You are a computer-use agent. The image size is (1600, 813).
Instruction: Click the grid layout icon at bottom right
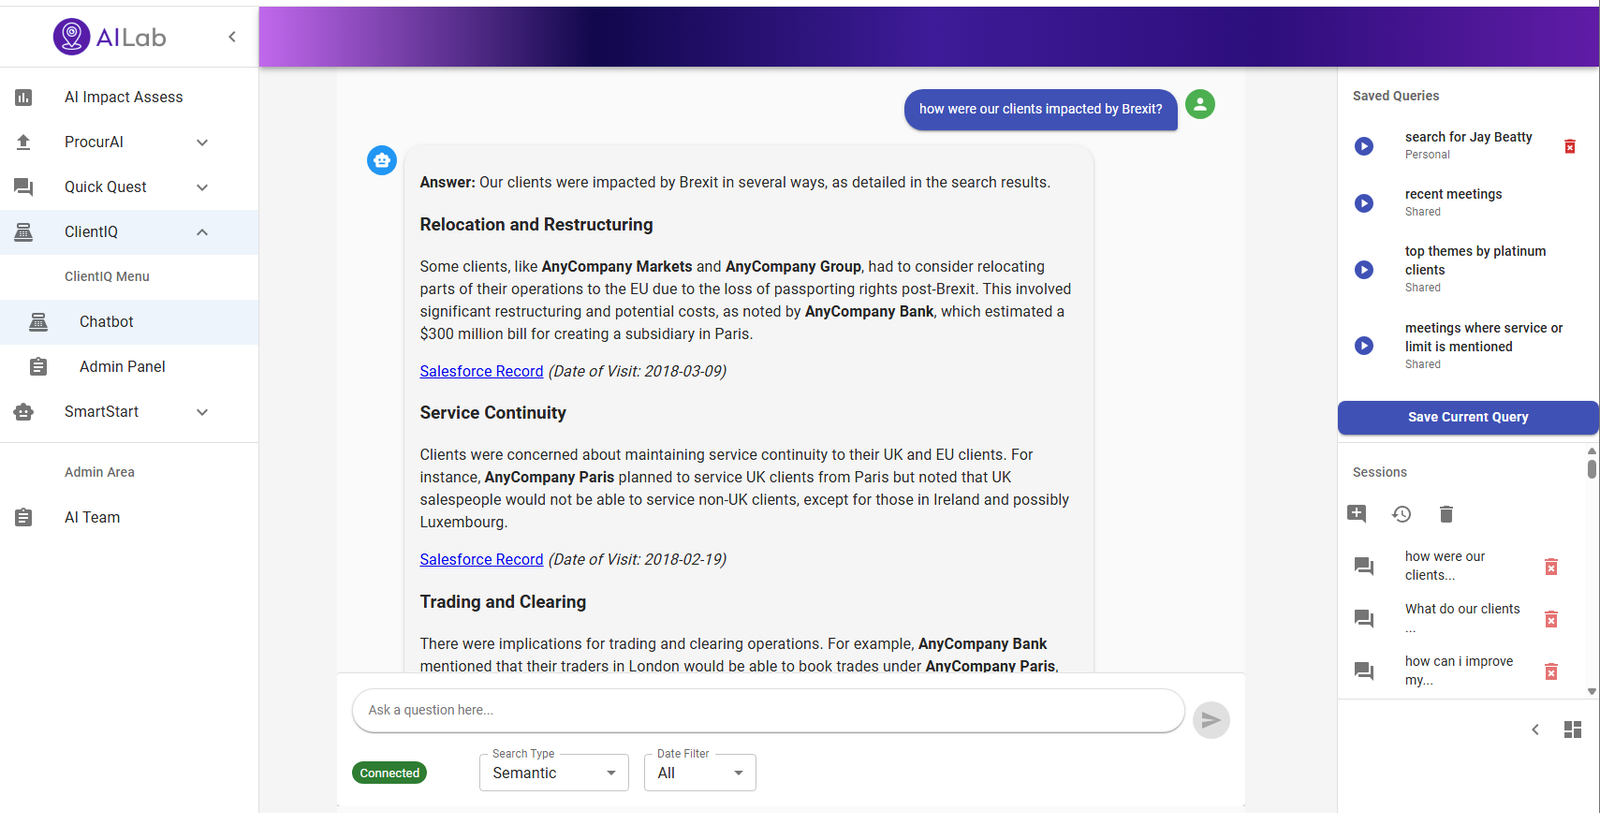tap(1572, 730)
